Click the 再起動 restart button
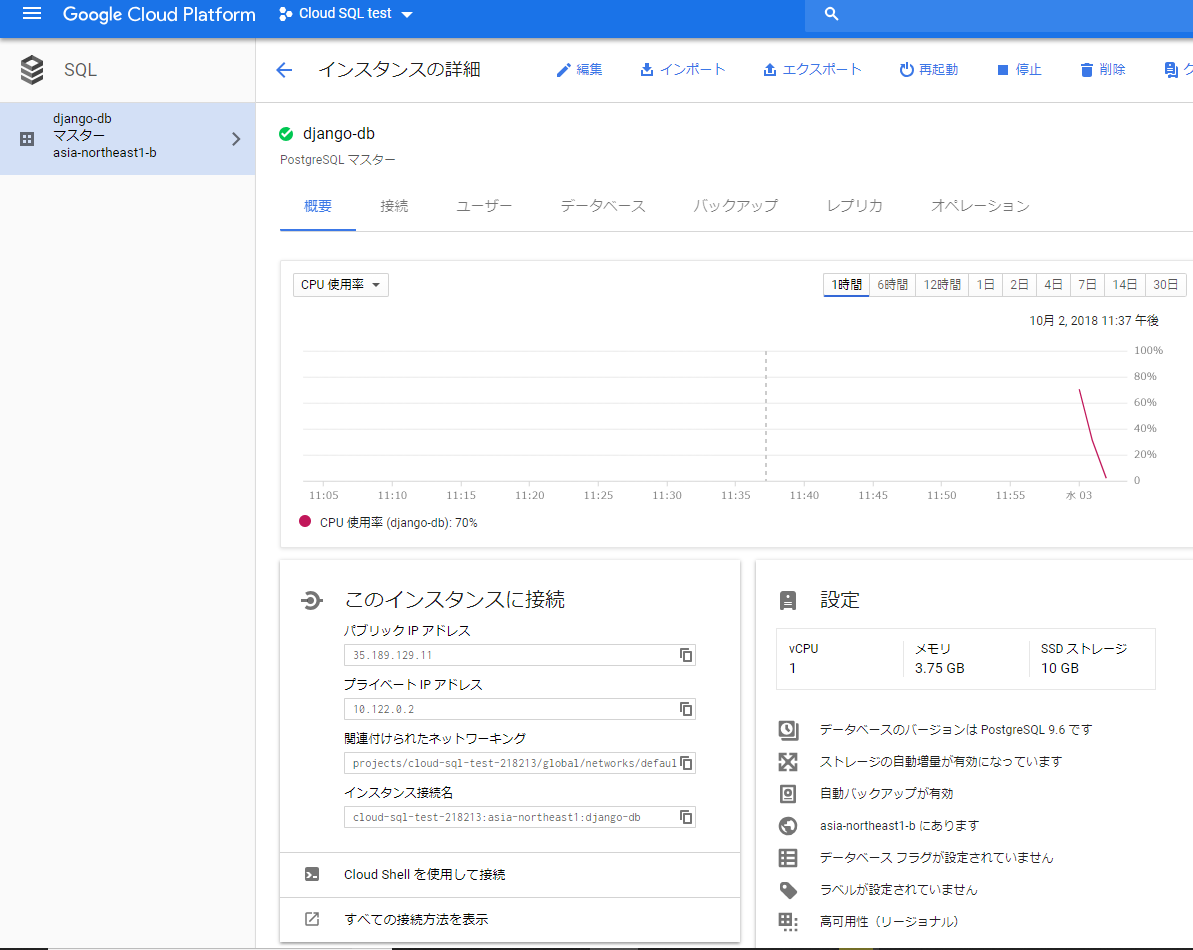Screen dimensions: 1193x950 click(928, 70)
